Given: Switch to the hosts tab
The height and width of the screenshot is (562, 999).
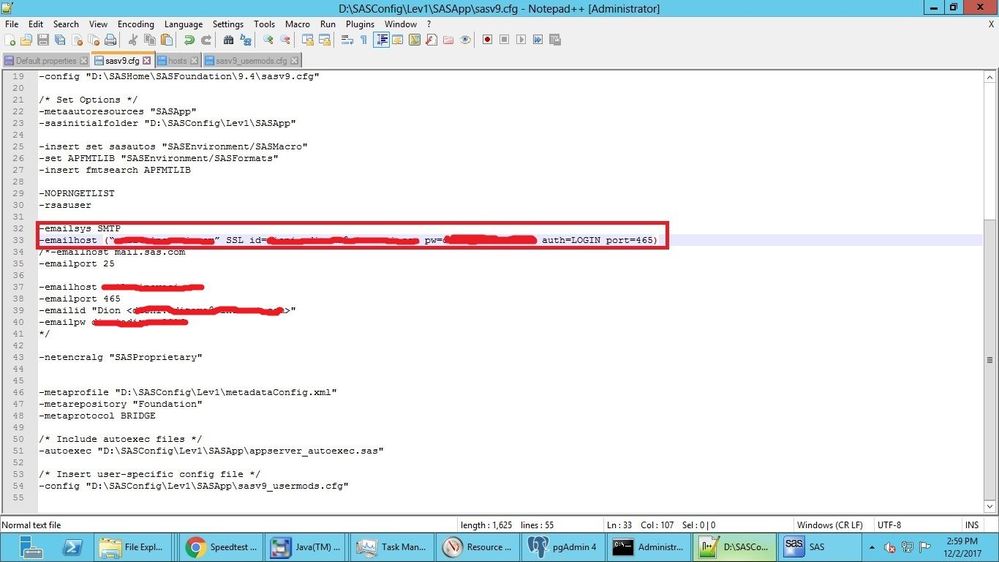Looking at the screenshot, I should (x=178, y=61).
